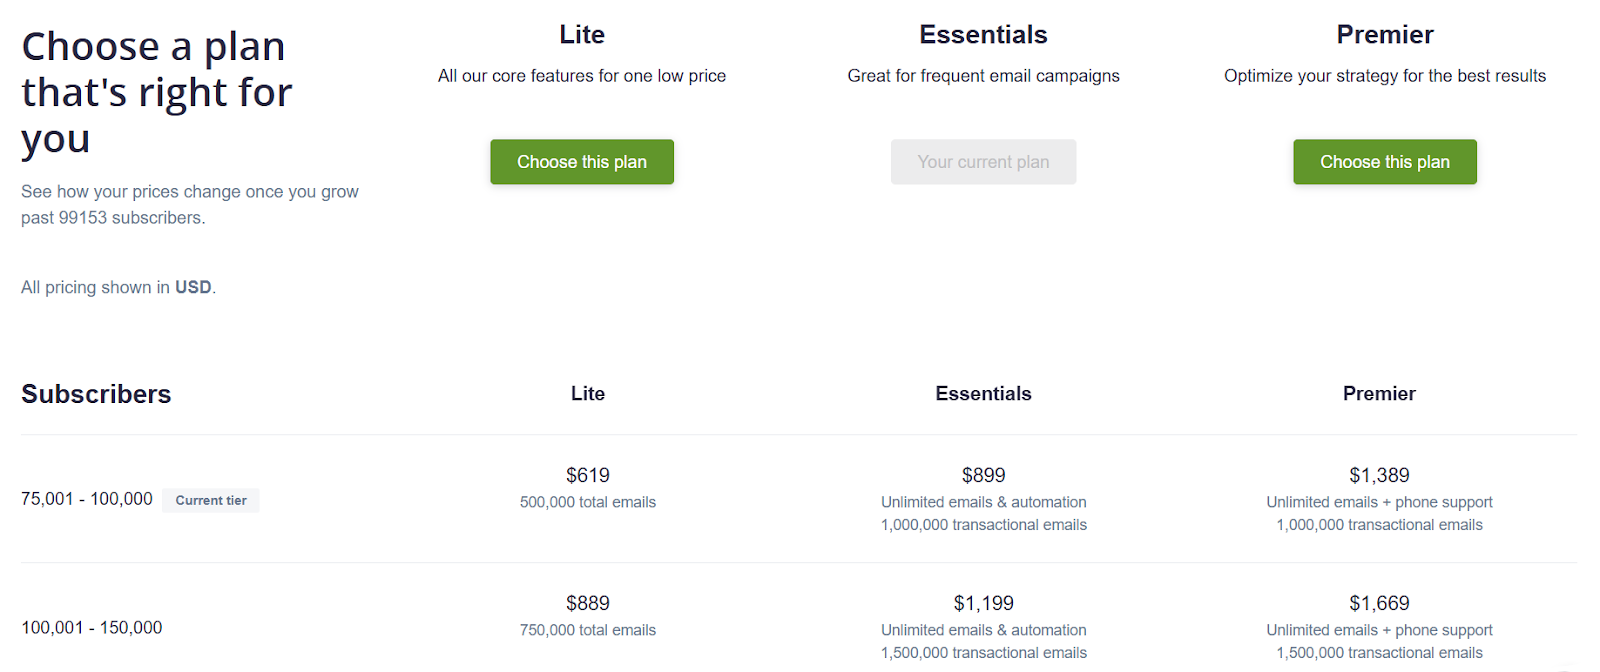1600x672 pixels.
Task: Click the 'See how your prices change' text
Action: [x=189, y=192]
